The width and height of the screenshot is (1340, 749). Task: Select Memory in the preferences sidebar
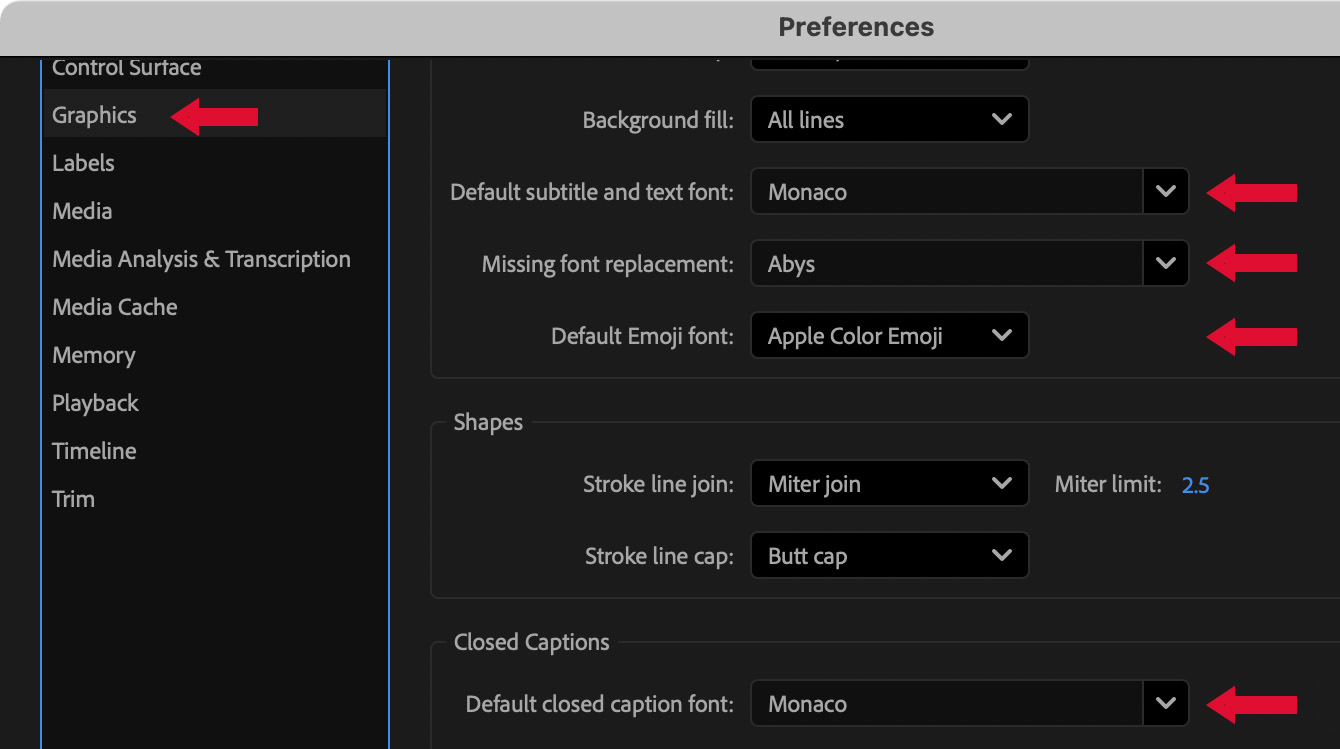93,356
